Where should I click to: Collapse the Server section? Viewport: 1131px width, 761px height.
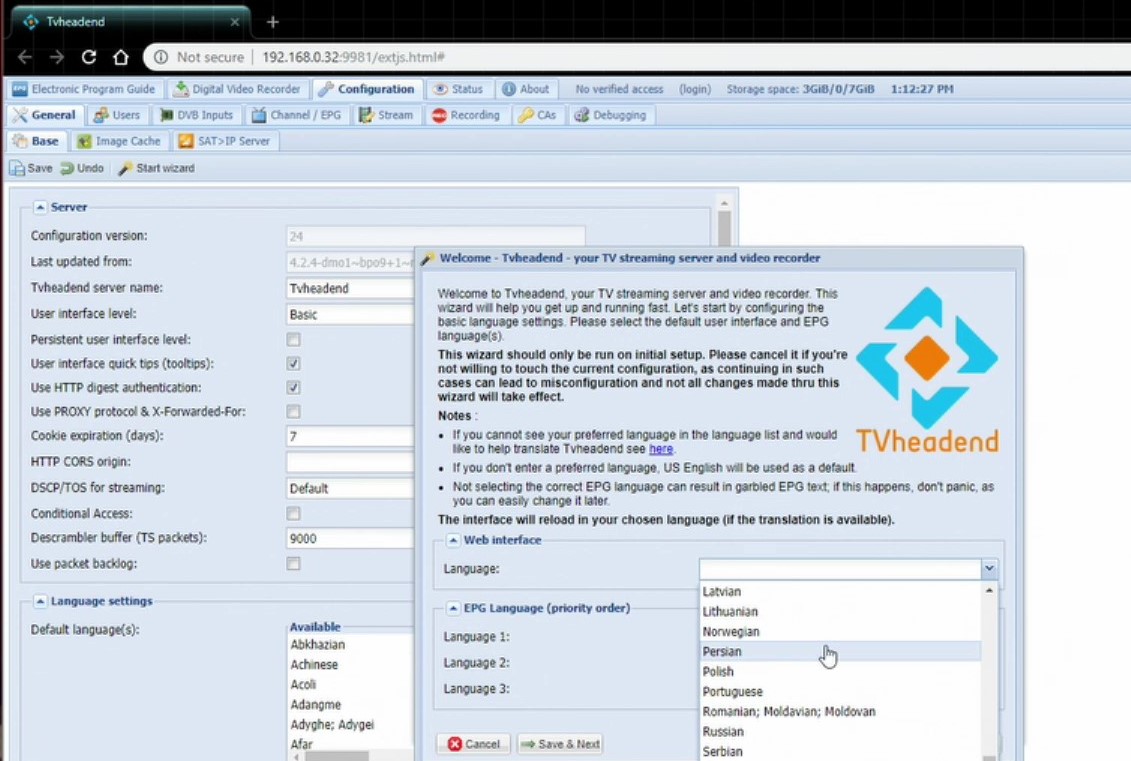[x=40, y=208]
